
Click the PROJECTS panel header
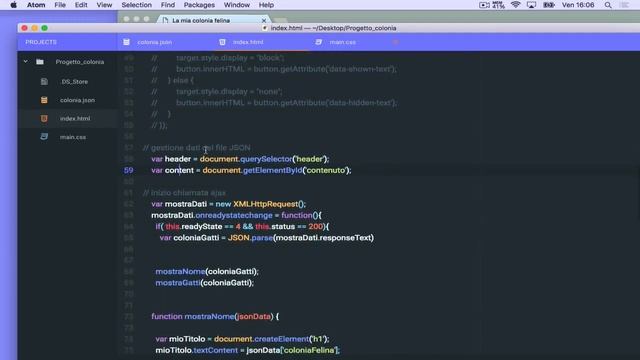pos(41,42)
